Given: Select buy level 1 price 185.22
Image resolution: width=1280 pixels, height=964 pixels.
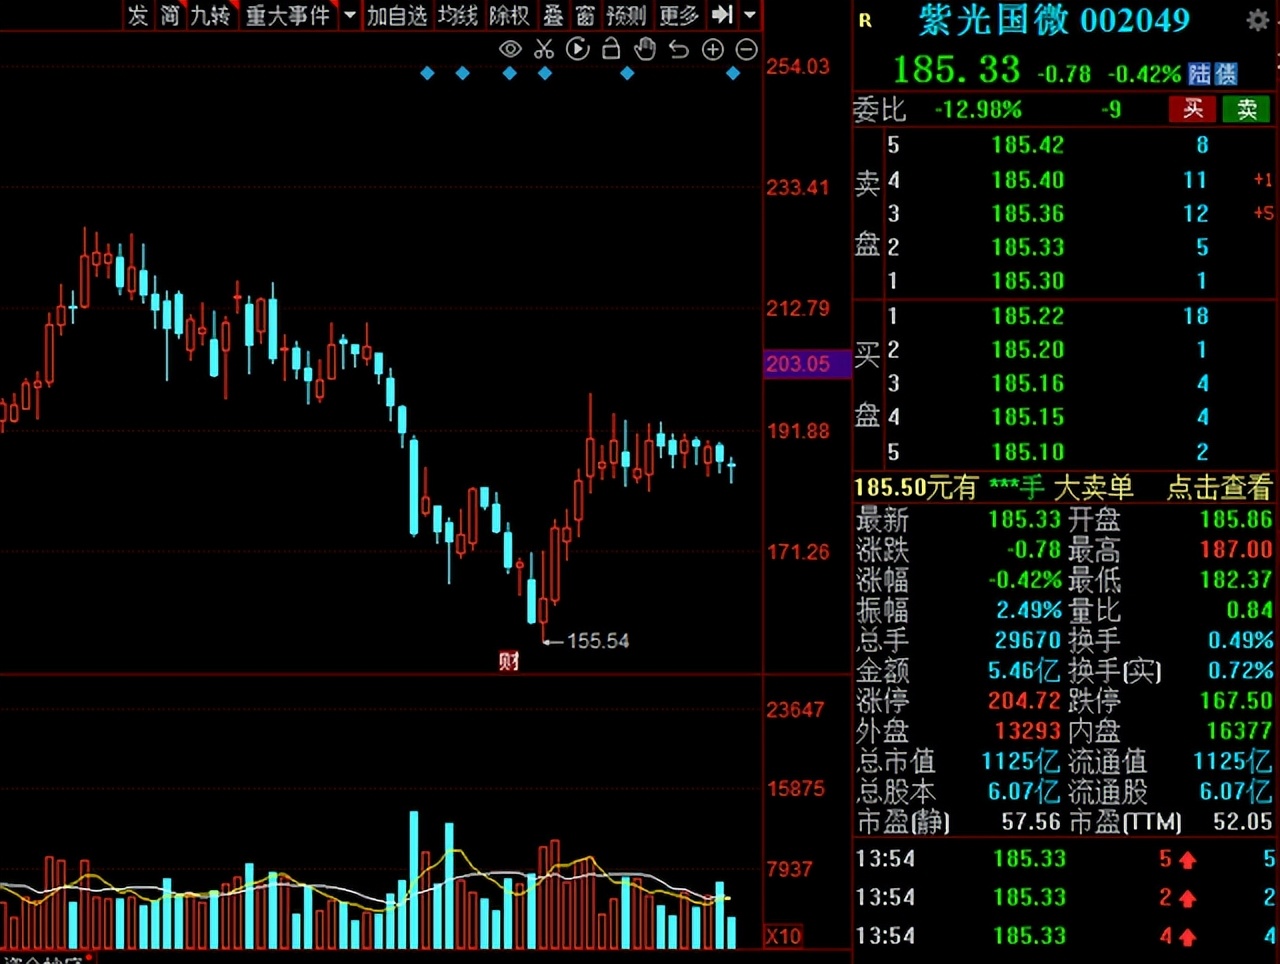Looking at the screenshot, I should pos(1028,316).
